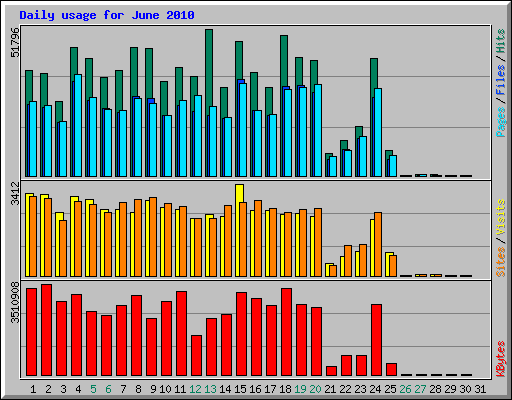Click the green day label 5
Viewport: 512px width, 400px height.
tap(93, 389)
